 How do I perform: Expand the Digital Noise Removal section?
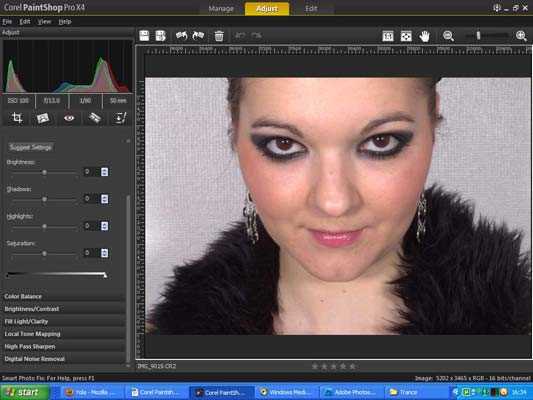coord(64,359)
